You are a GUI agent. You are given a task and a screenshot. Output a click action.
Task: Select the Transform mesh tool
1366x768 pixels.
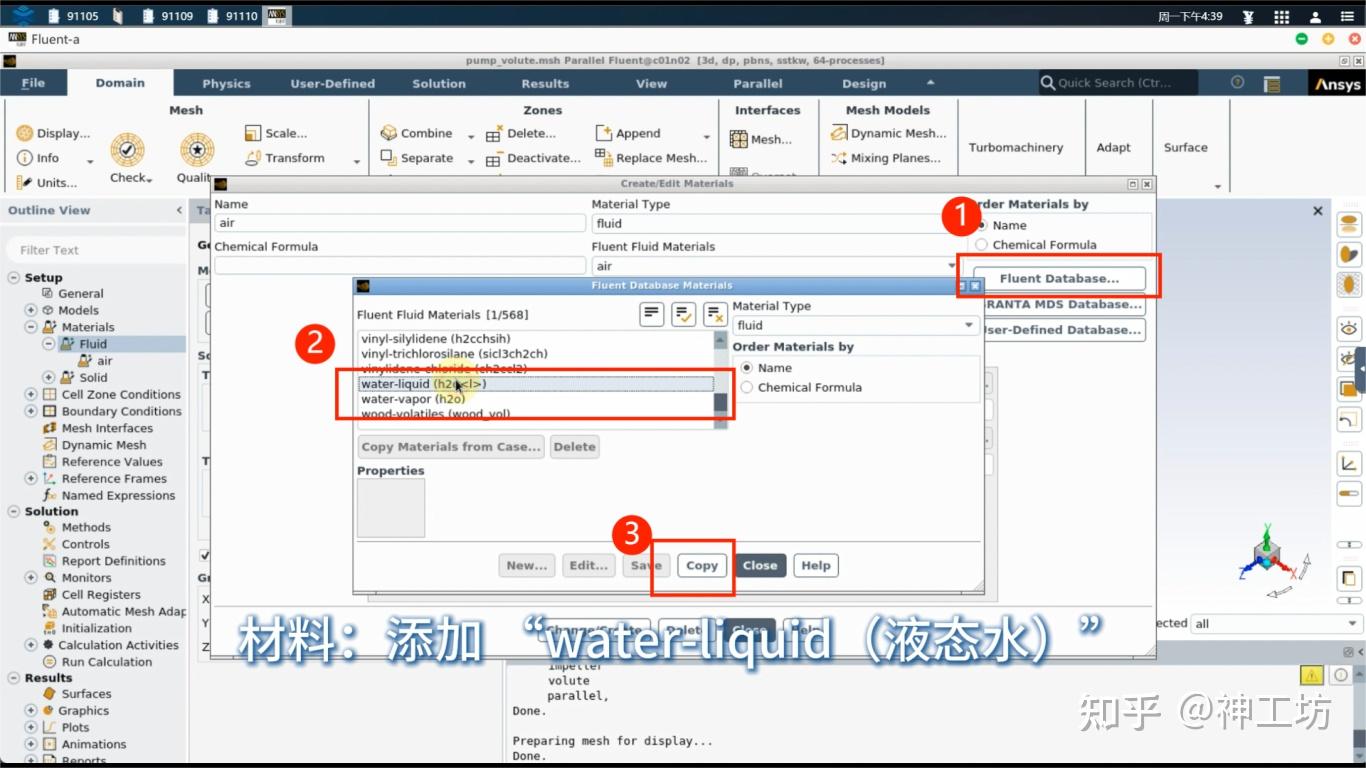pyautogui.click(x=285, y=158)
